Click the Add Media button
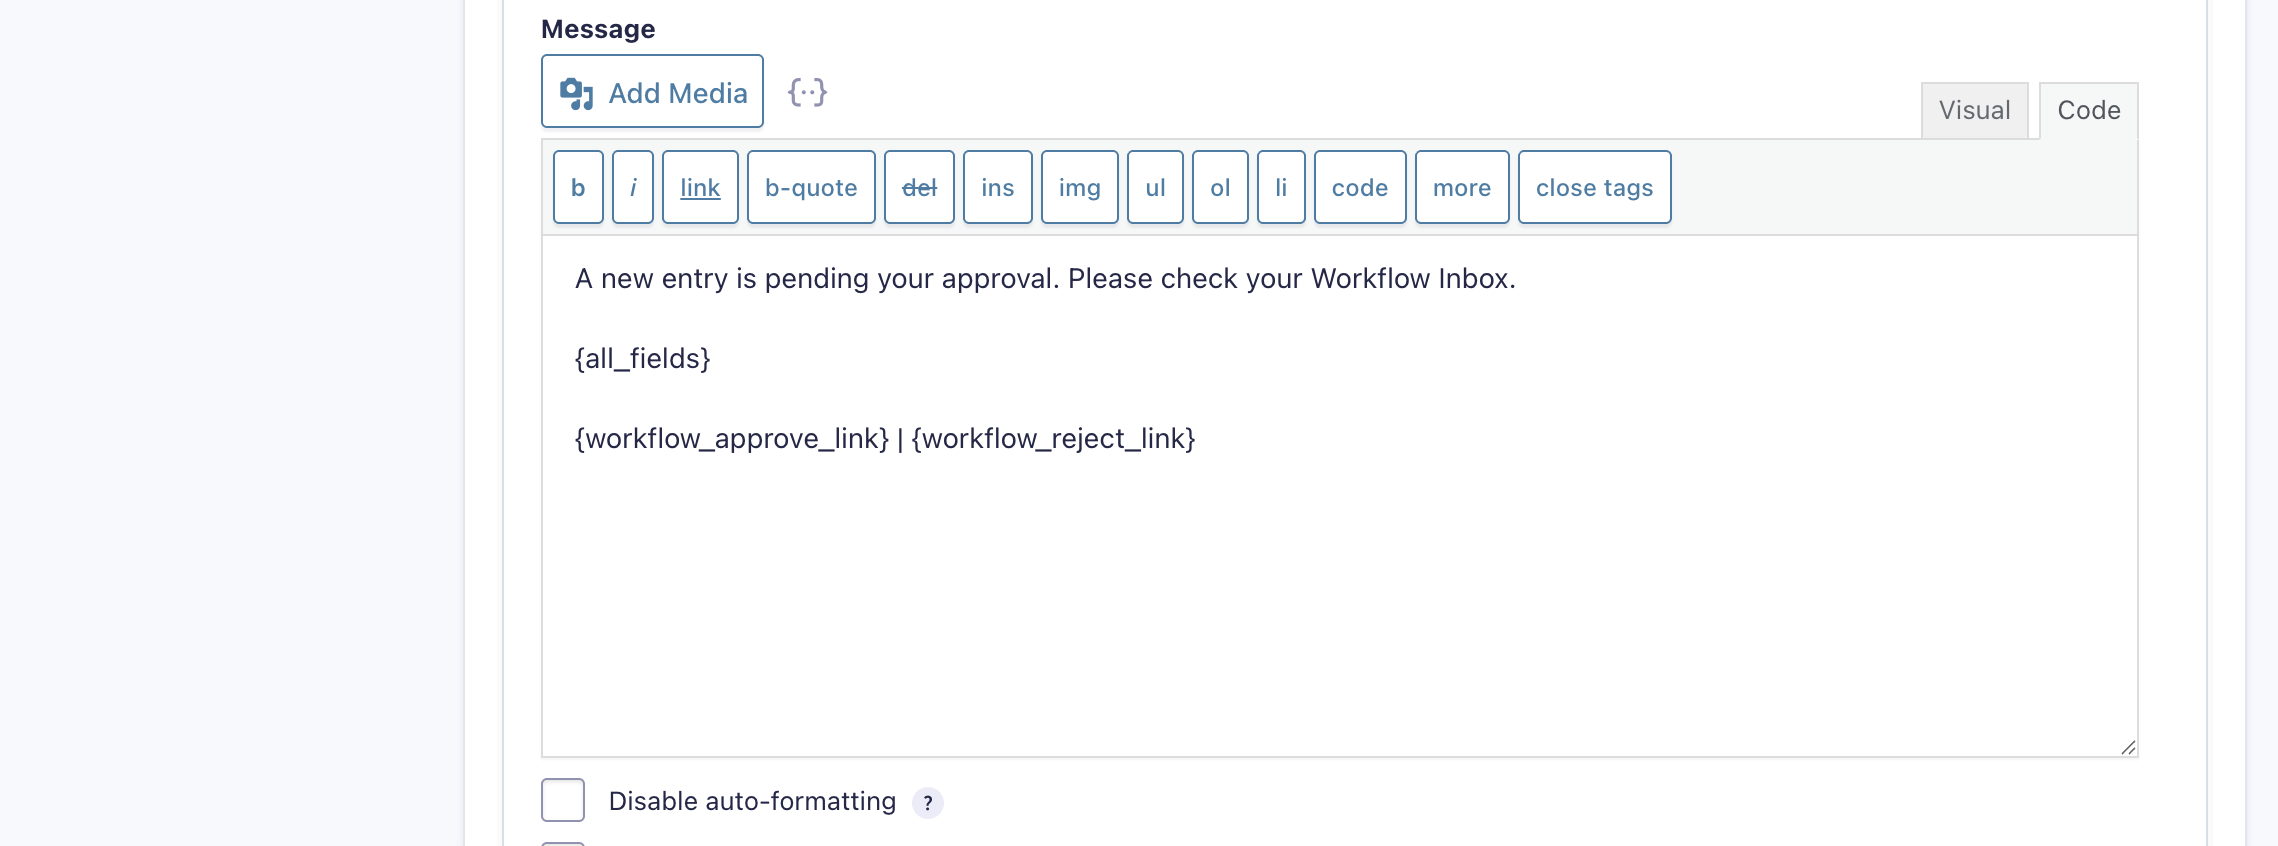 tap(652, 92)
